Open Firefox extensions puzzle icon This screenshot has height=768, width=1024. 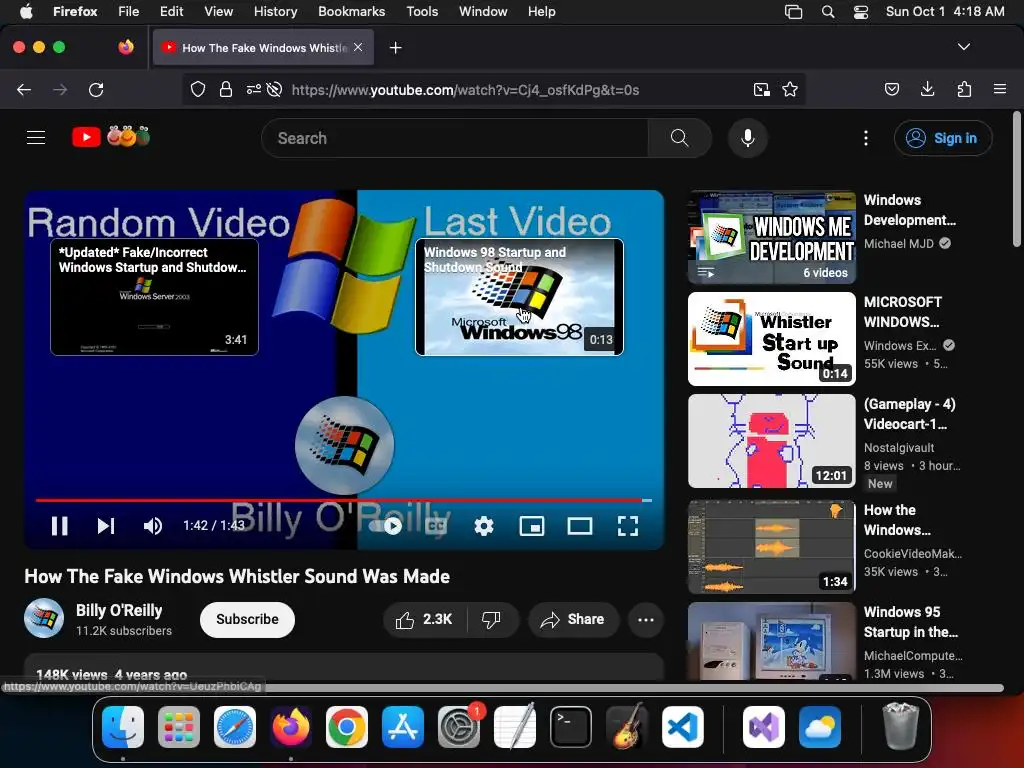tap(964, 89)
